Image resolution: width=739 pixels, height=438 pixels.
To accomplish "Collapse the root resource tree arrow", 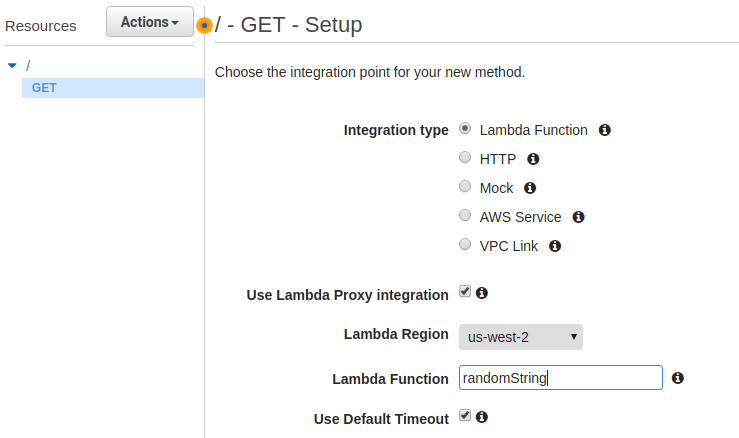I will [12, 66].
